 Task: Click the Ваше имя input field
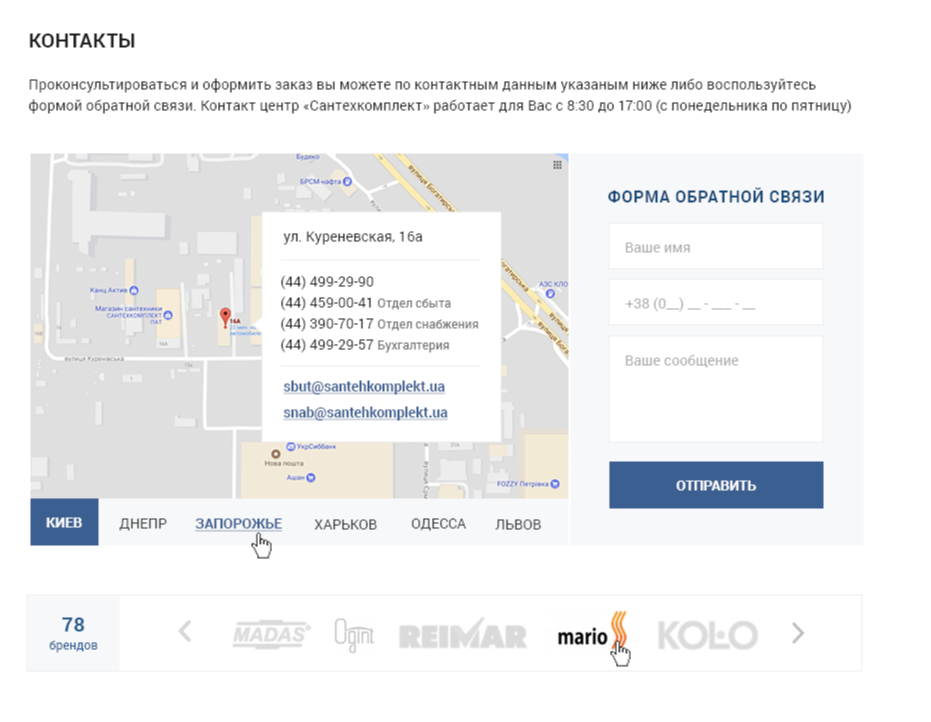pyautogui.click(x=715, y=247)
